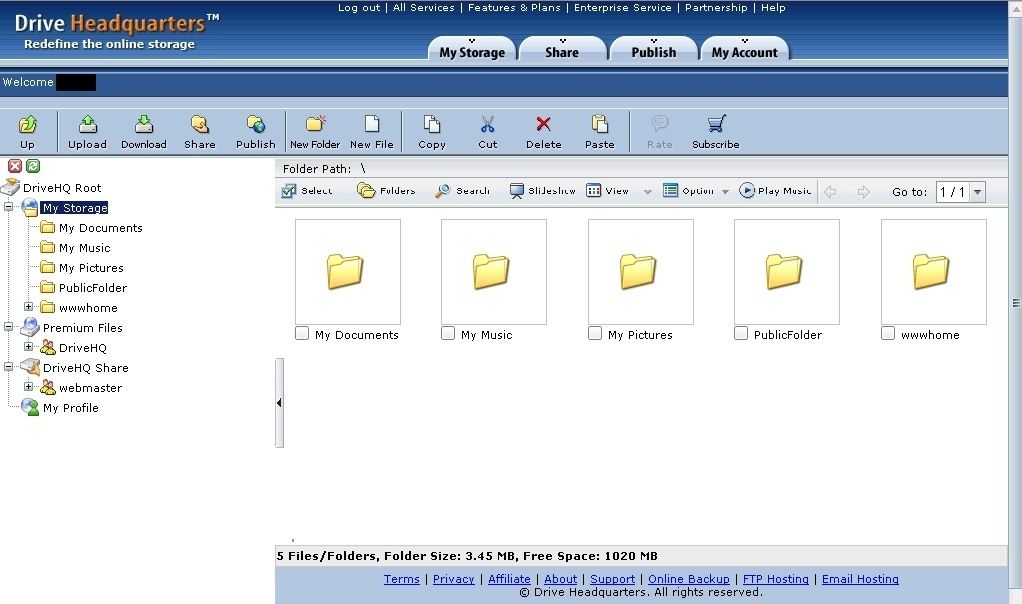Select PublicFolder in tree
The height and width of the screenshot is (604, 1022).
click(93, 288)
